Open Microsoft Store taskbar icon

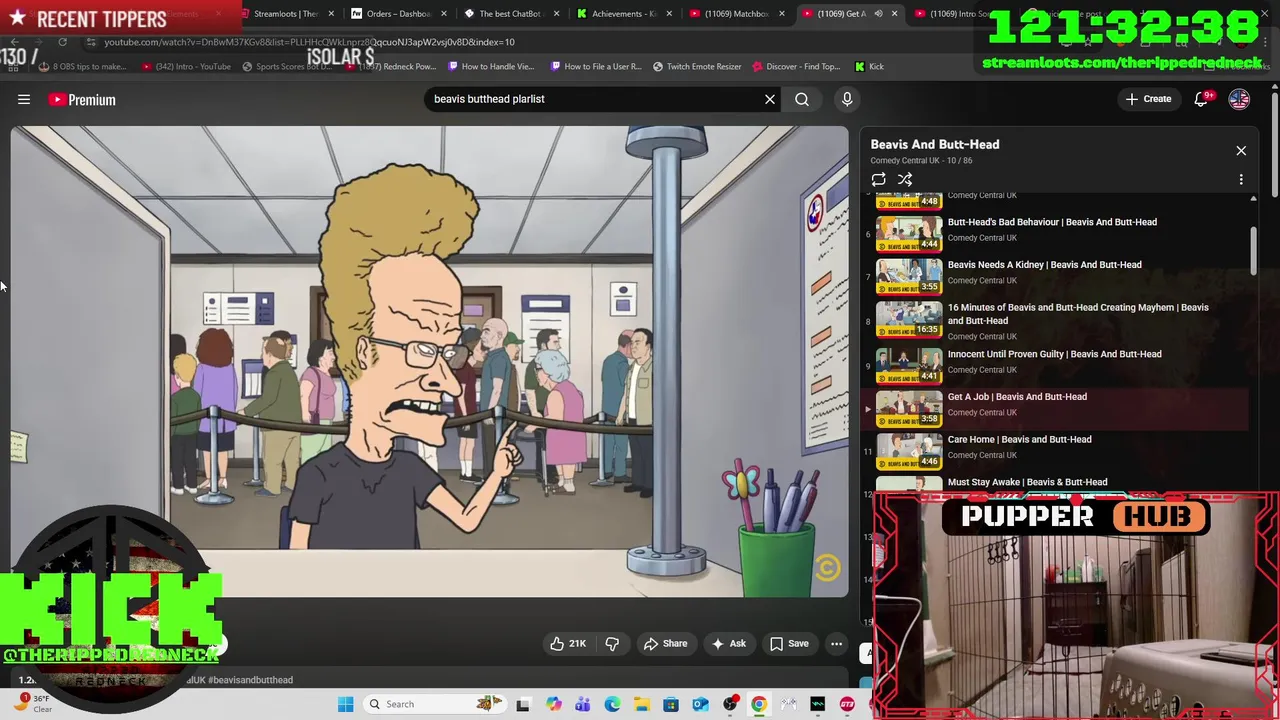coord(671,704)
